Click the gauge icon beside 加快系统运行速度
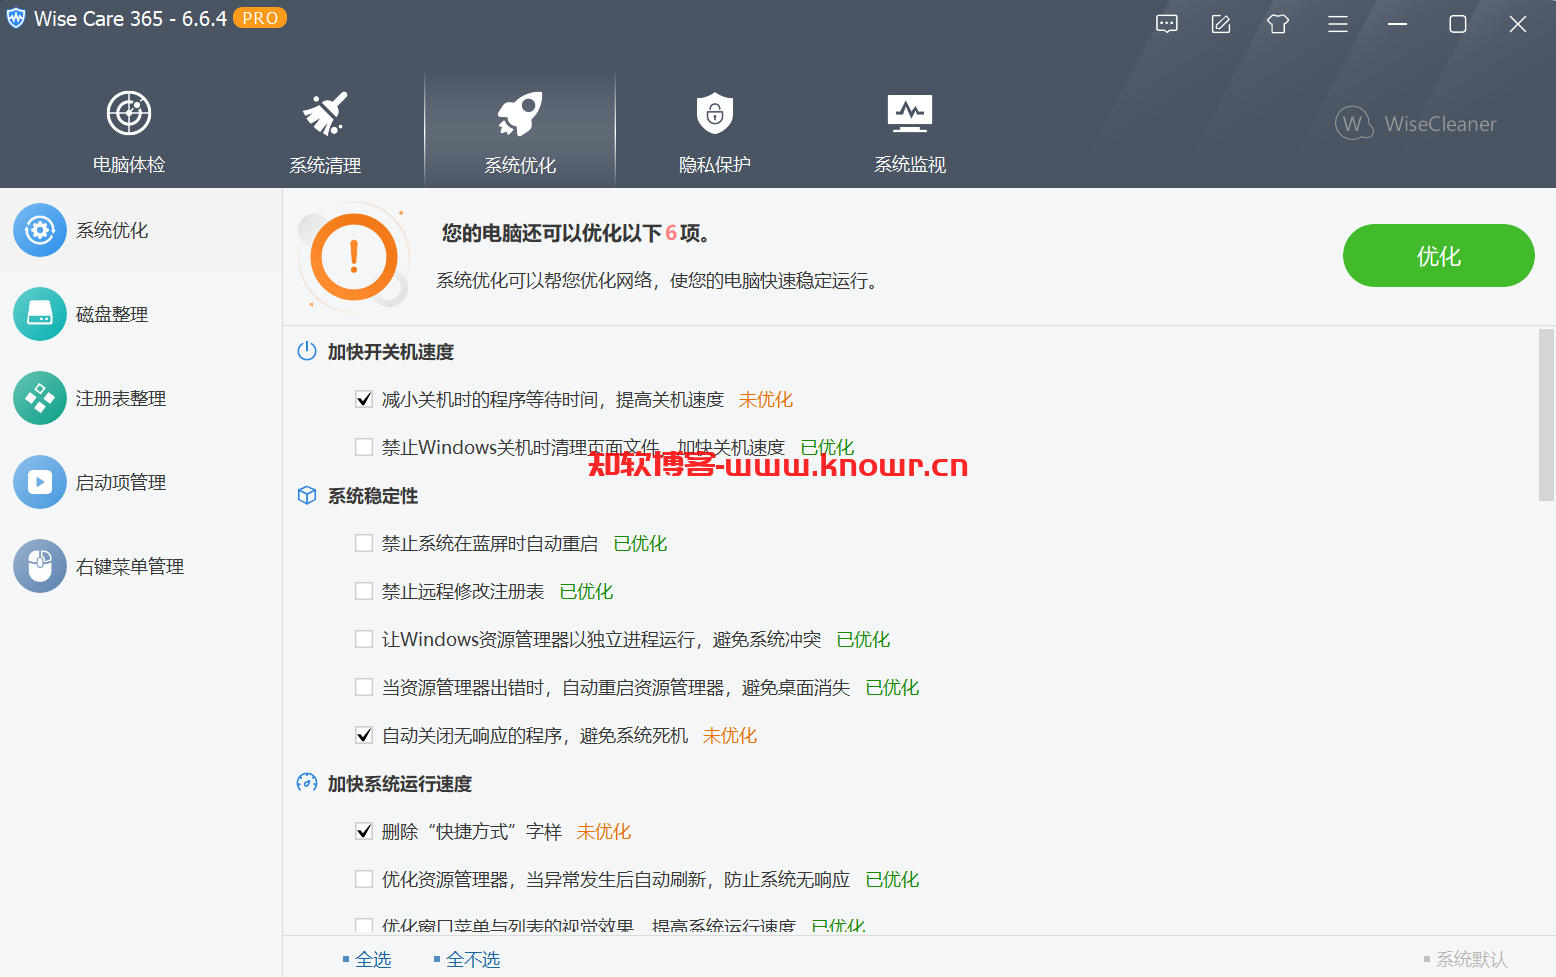 coord(307,783)
